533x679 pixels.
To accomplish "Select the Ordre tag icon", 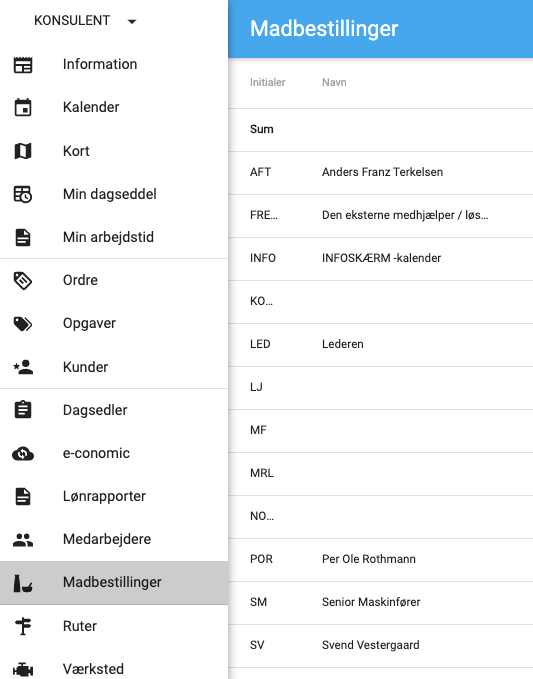I will [x=23, y=281].
